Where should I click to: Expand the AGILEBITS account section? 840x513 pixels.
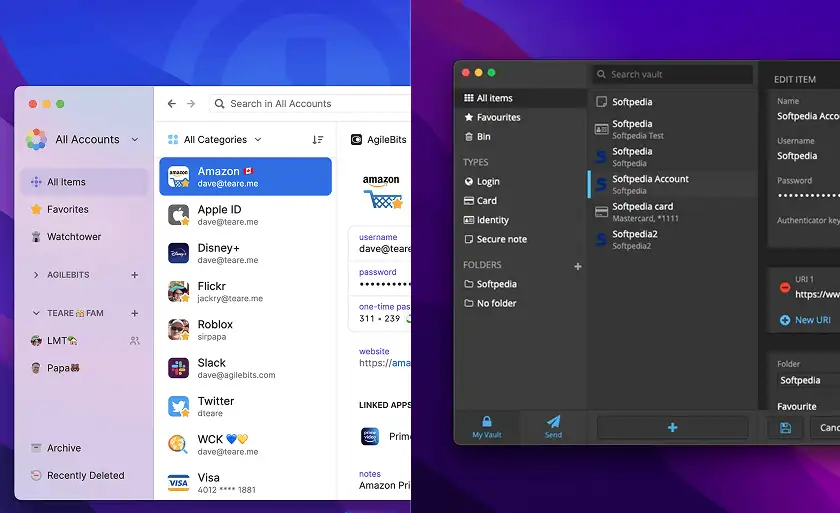37,275
